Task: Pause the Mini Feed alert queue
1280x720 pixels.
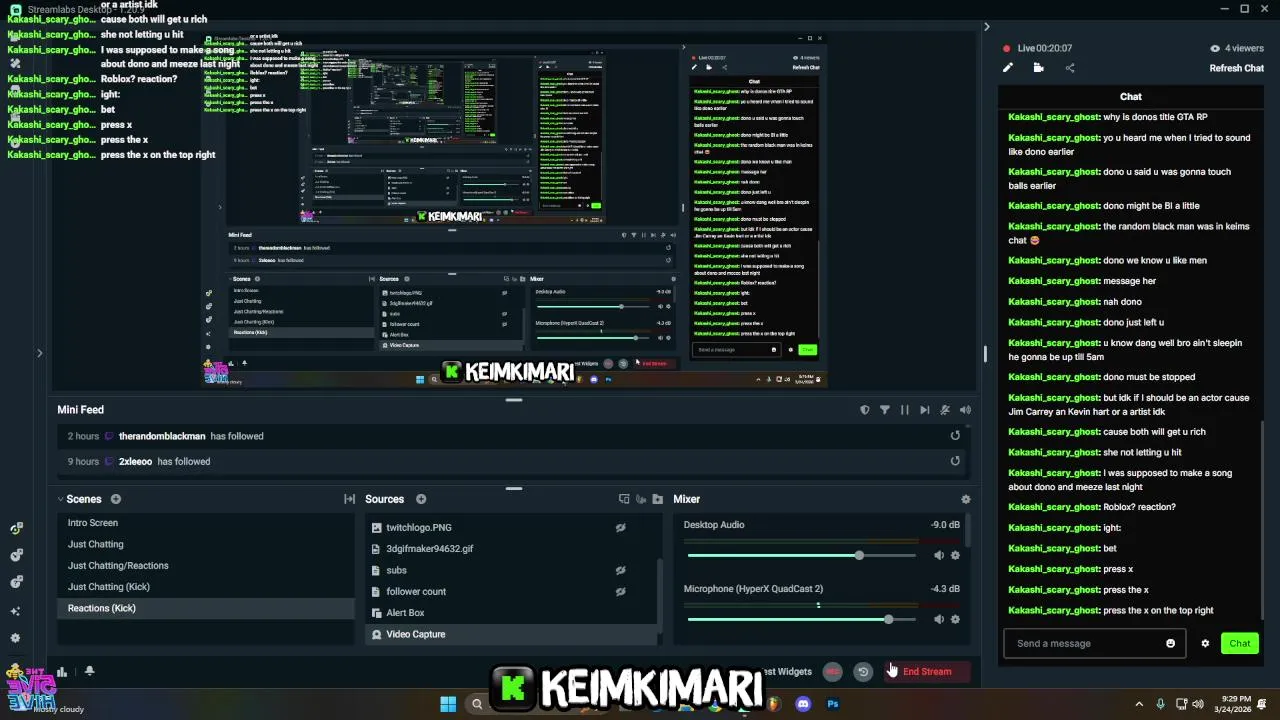Action: pyautogui.click(x=905, y=410)
